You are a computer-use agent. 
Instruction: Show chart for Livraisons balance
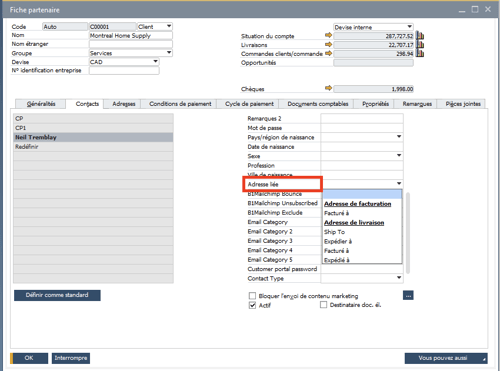pyautogui.click(x=420, y=44)
